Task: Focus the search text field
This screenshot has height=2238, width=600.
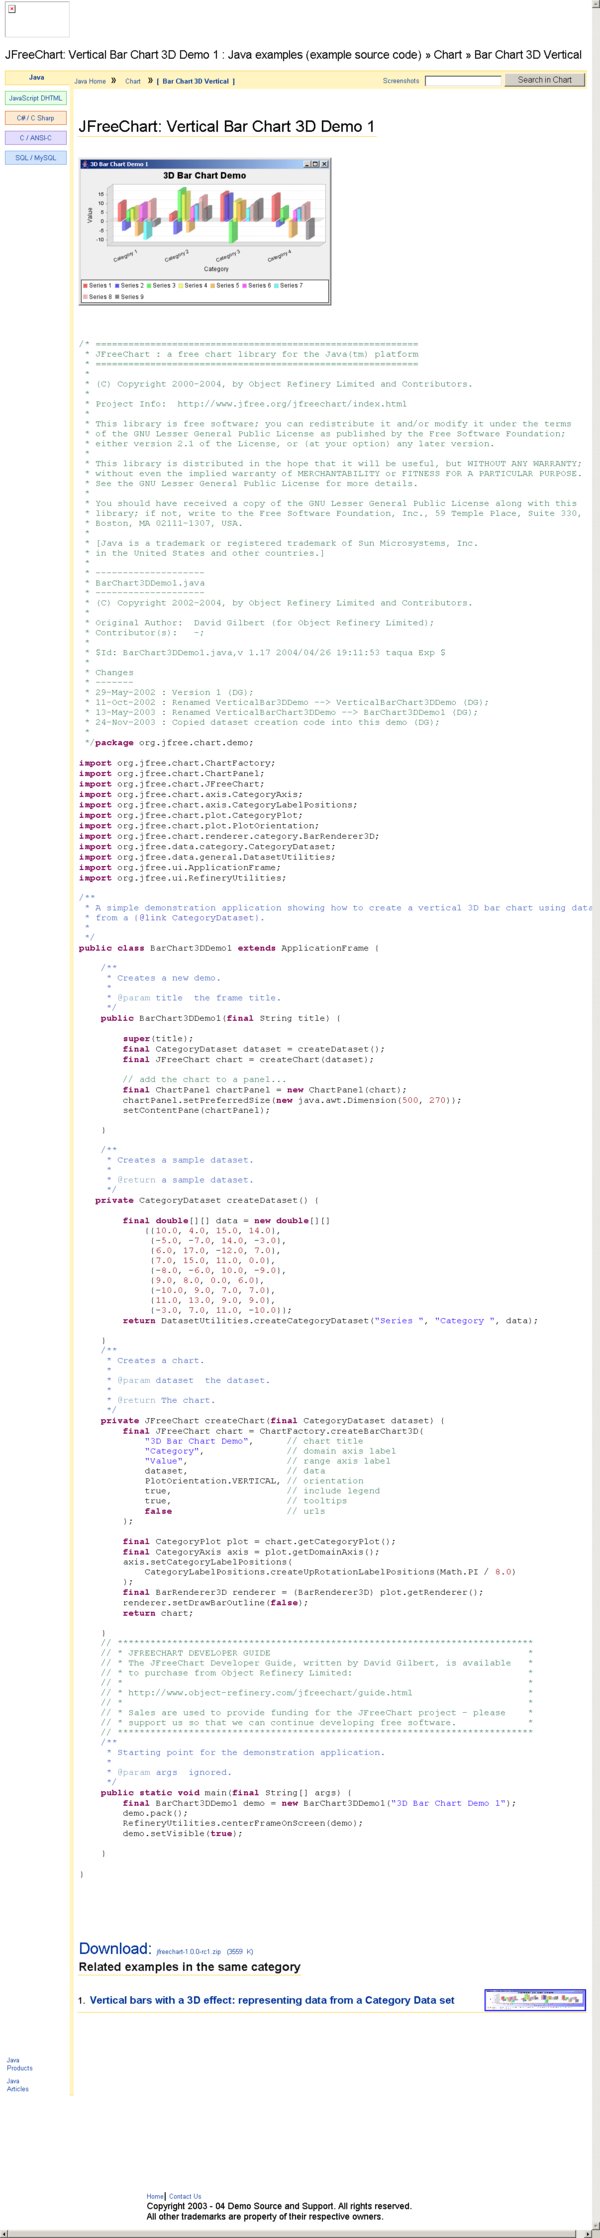Action: (x=463, y=81)
